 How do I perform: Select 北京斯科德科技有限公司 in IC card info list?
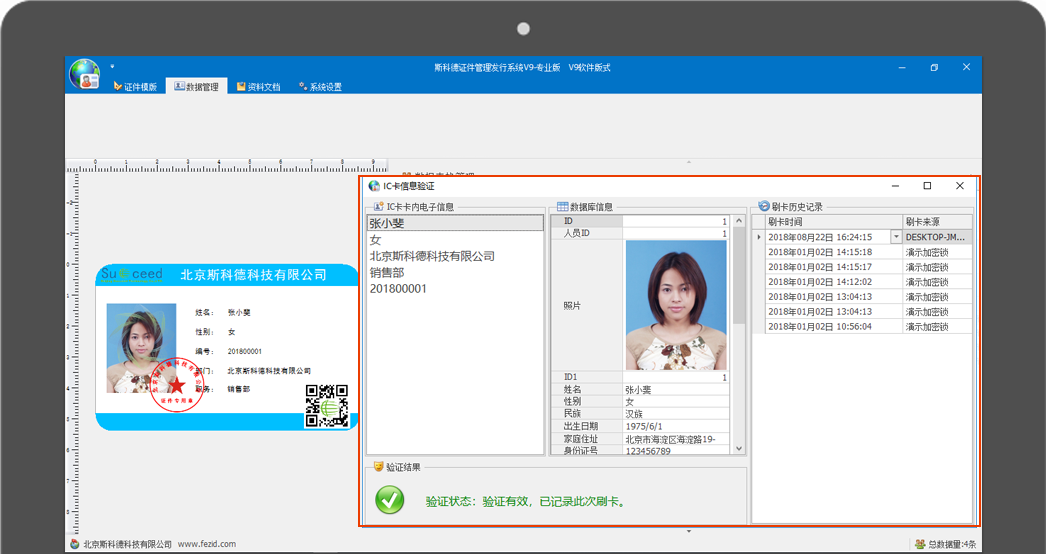456,256
